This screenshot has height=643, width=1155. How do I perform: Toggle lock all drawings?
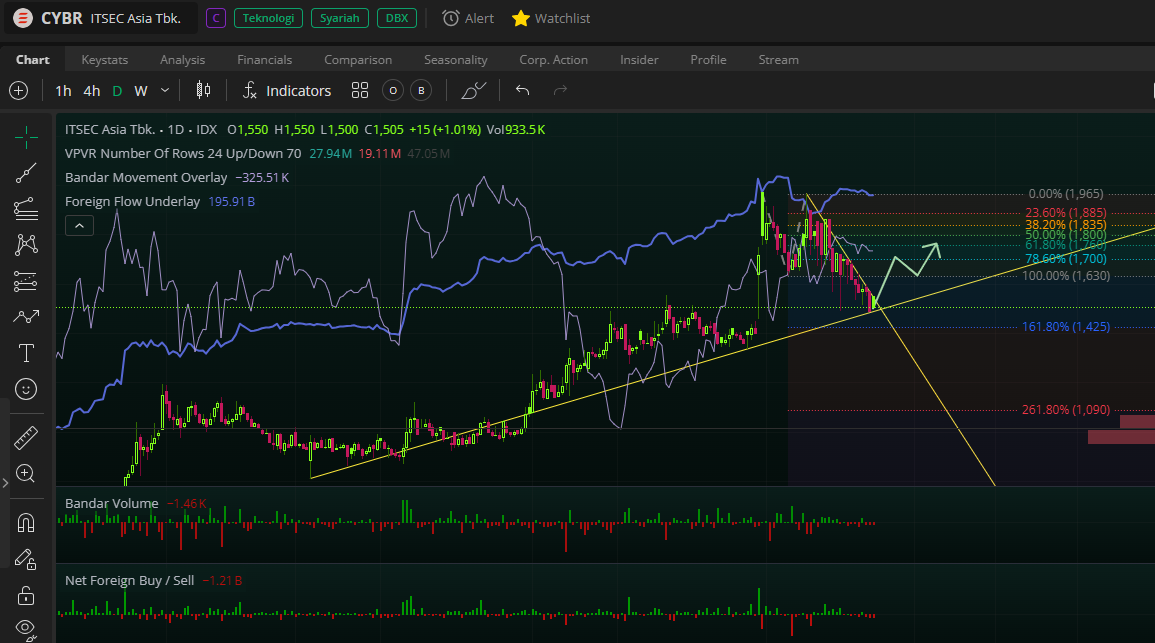coord(26,596)
